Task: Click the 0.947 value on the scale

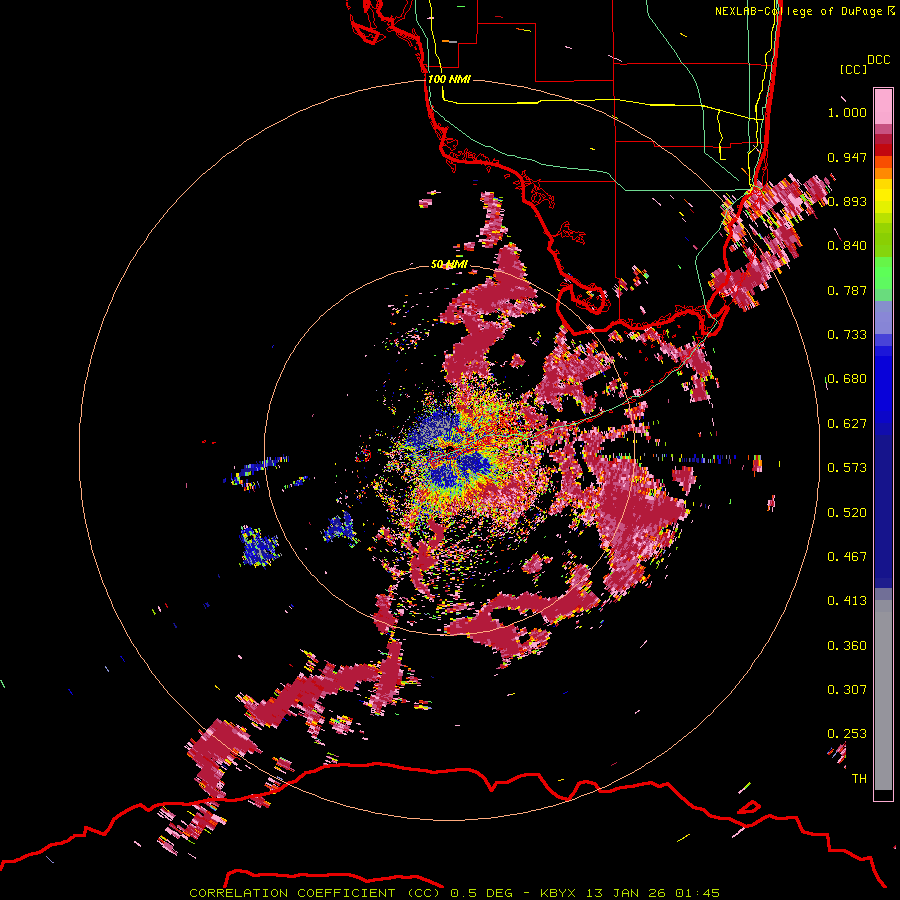Action: pyautogui.click(x=847, y=157)
